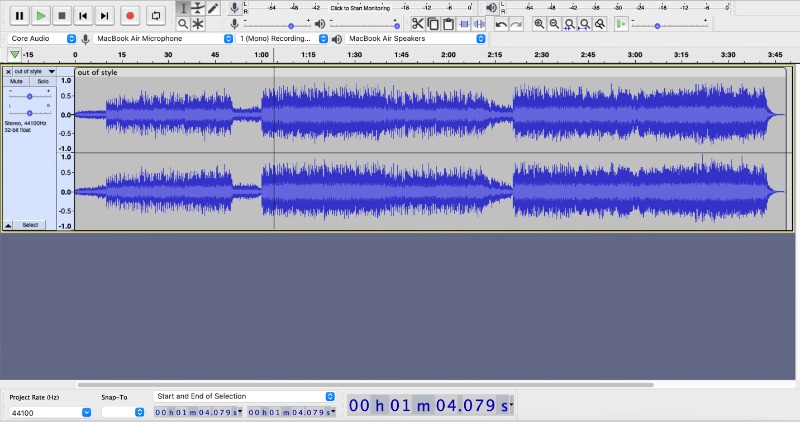The width and height of the screenshot is (800, 422).
Task: Select the Draw (pencil) tool
Action: pos(213,8)
